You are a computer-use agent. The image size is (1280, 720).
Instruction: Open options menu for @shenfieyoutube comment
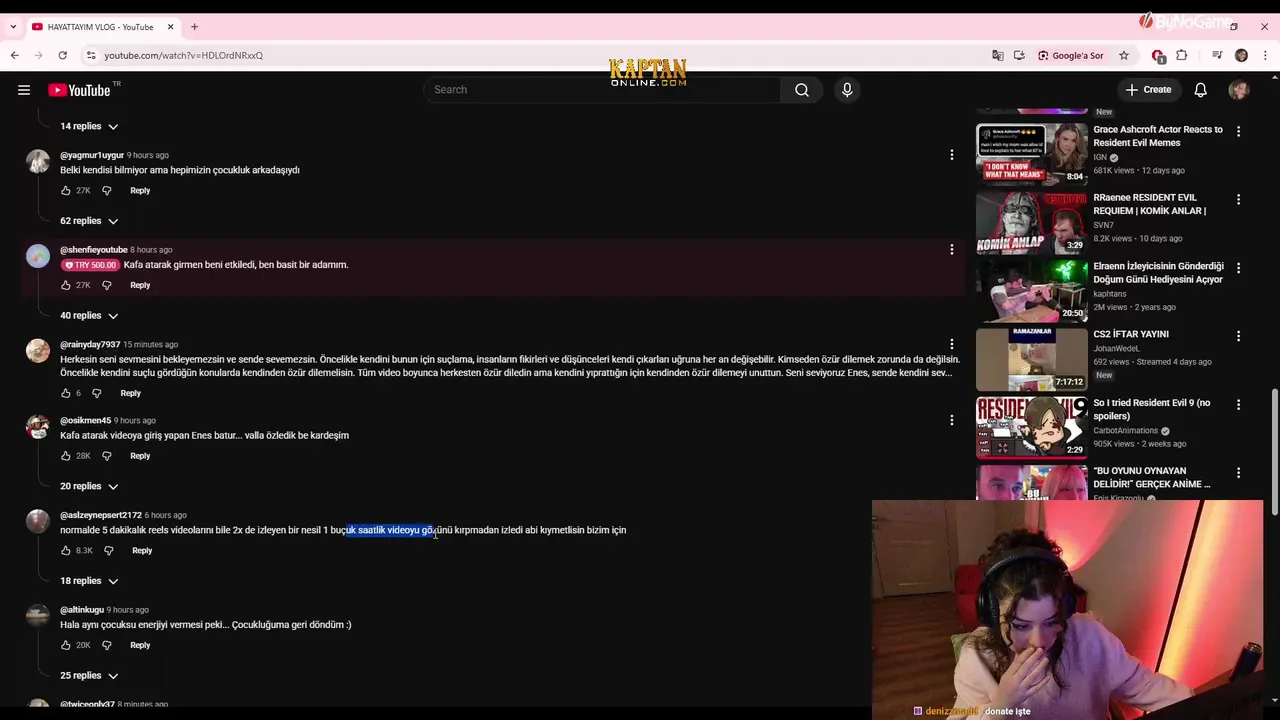point(951,250)
